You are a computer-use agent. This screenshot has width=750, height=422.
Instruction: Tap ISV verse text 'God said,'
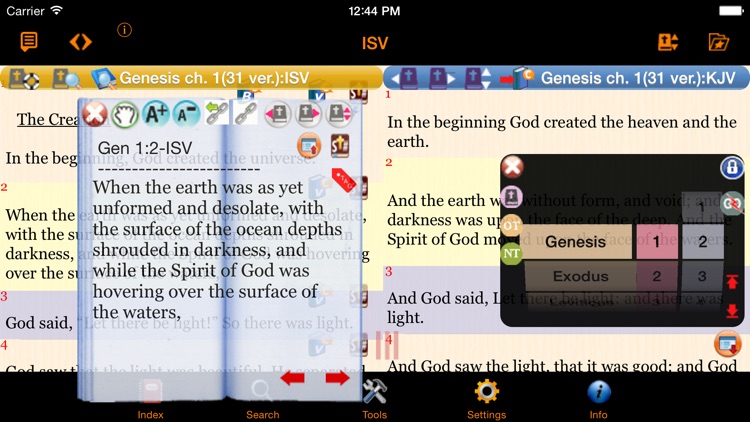coord(39,323)
